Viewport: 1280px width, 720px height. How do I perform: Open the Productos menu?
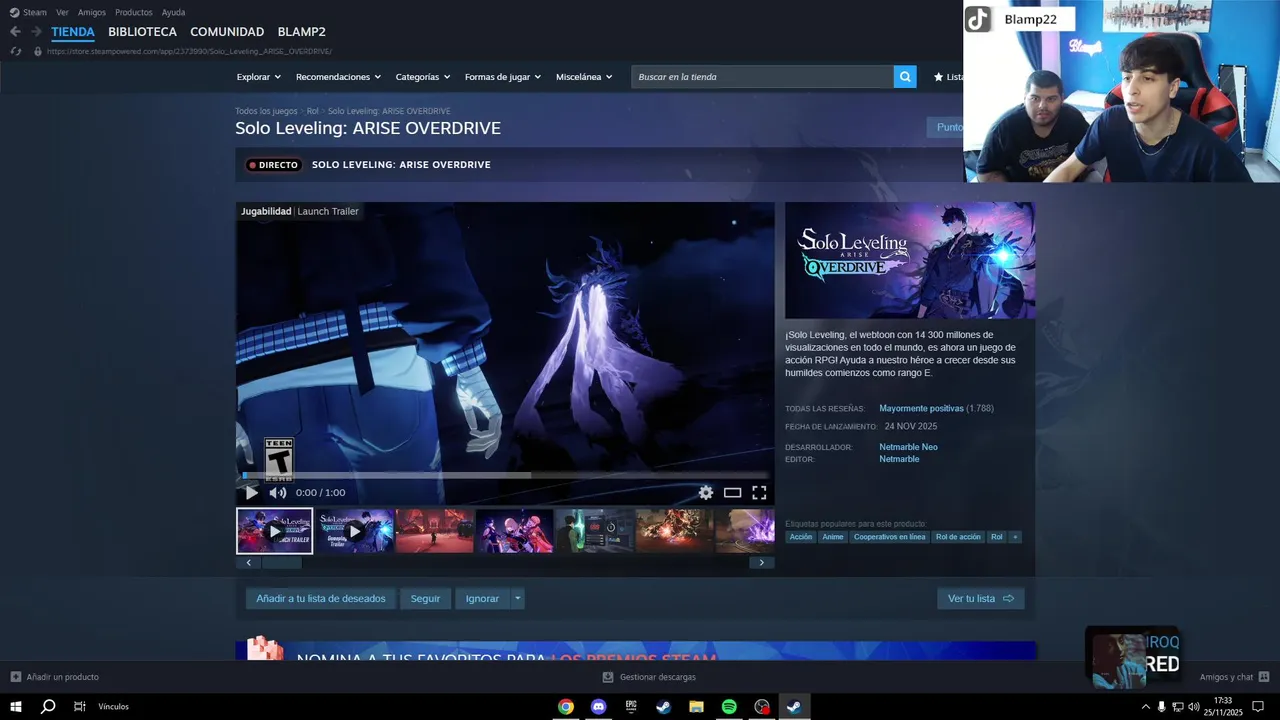pyautogui.click(x=134, y=12)
